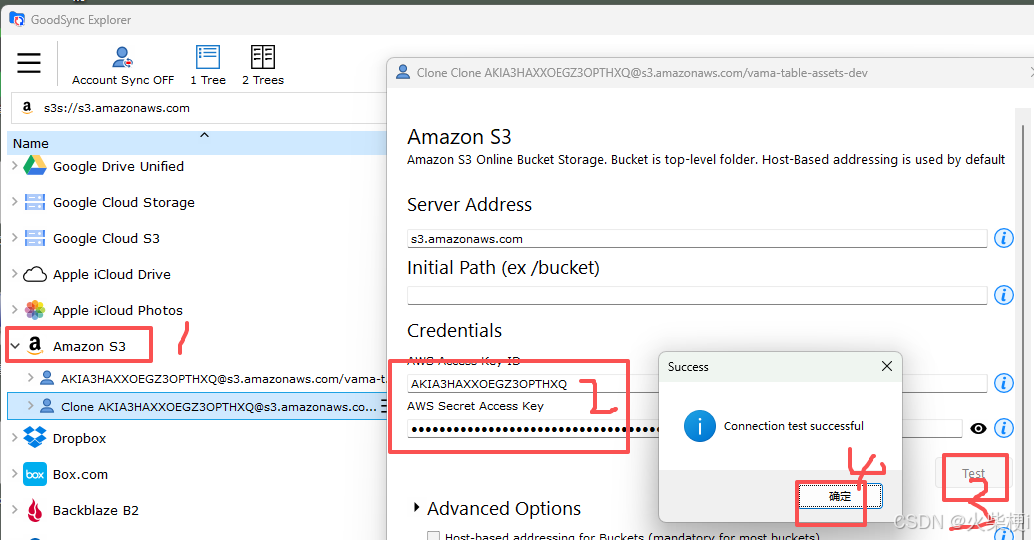Toggle Account Sync OFF button
Screen dimensions: 1034x540
123,65
